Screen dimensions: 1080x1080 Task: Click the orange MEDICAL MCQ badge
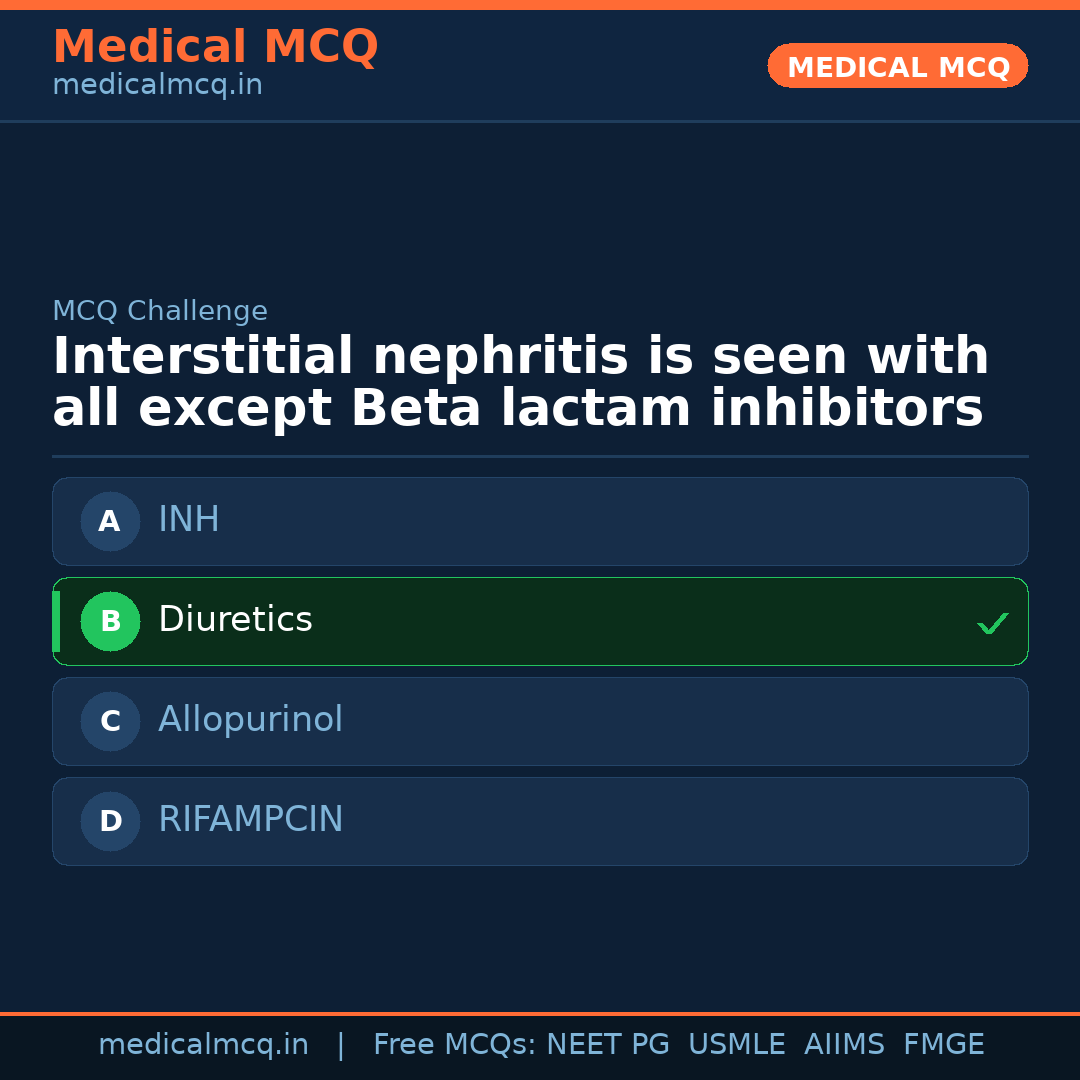(897, 66)
